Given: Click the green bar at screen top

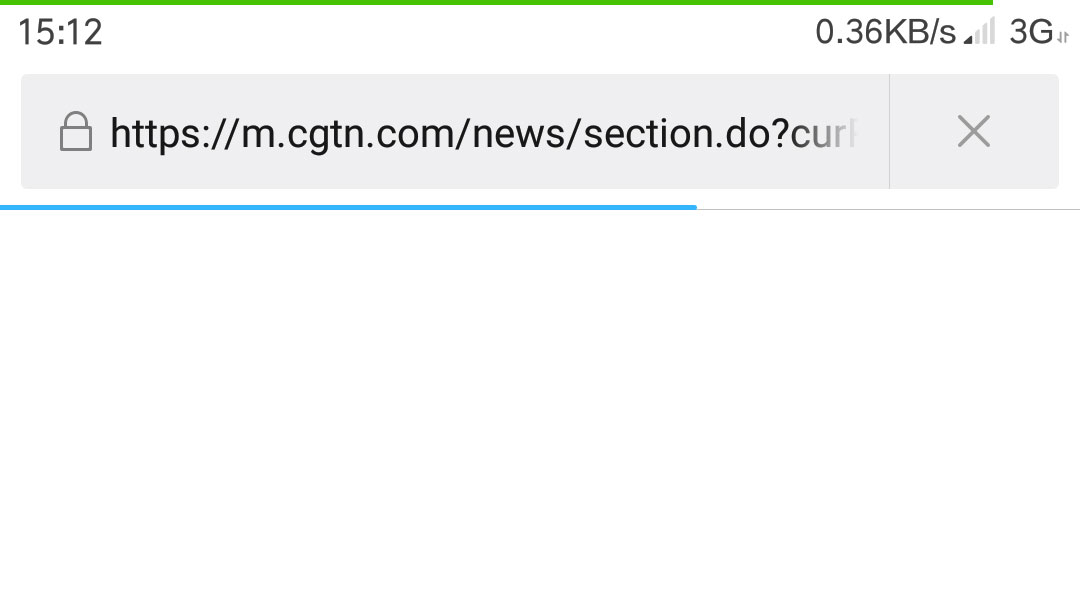Looking at the screenshot, I should tap(496, 2).
